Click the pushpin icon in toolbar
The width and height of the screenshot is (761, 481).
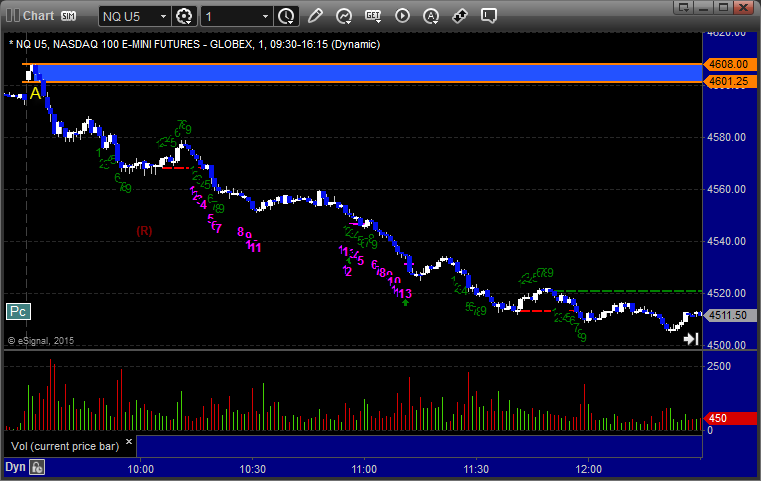(x=460, y=16)
